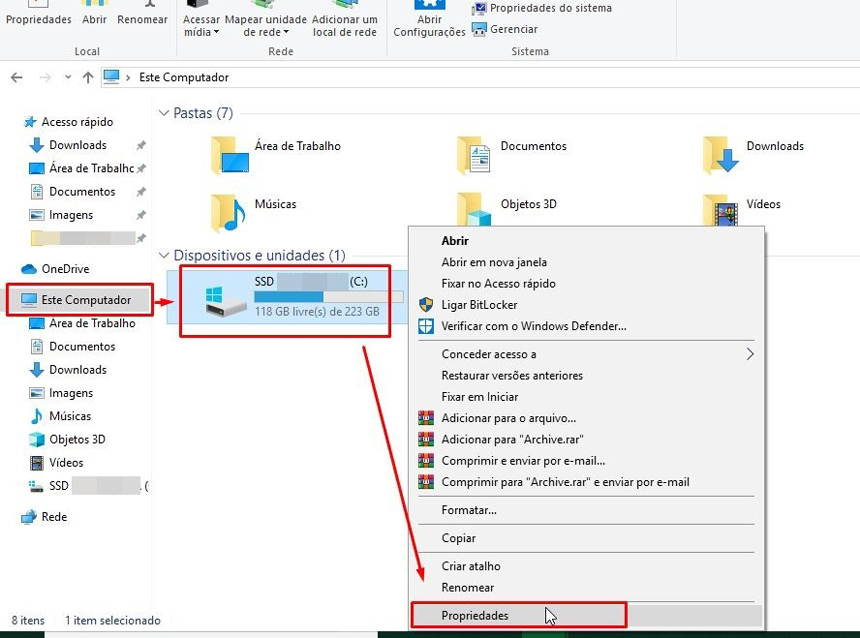Open the Músicas folder icon in Pastas
The height and width of the screenshot is (638, 860).
point(228,211)
